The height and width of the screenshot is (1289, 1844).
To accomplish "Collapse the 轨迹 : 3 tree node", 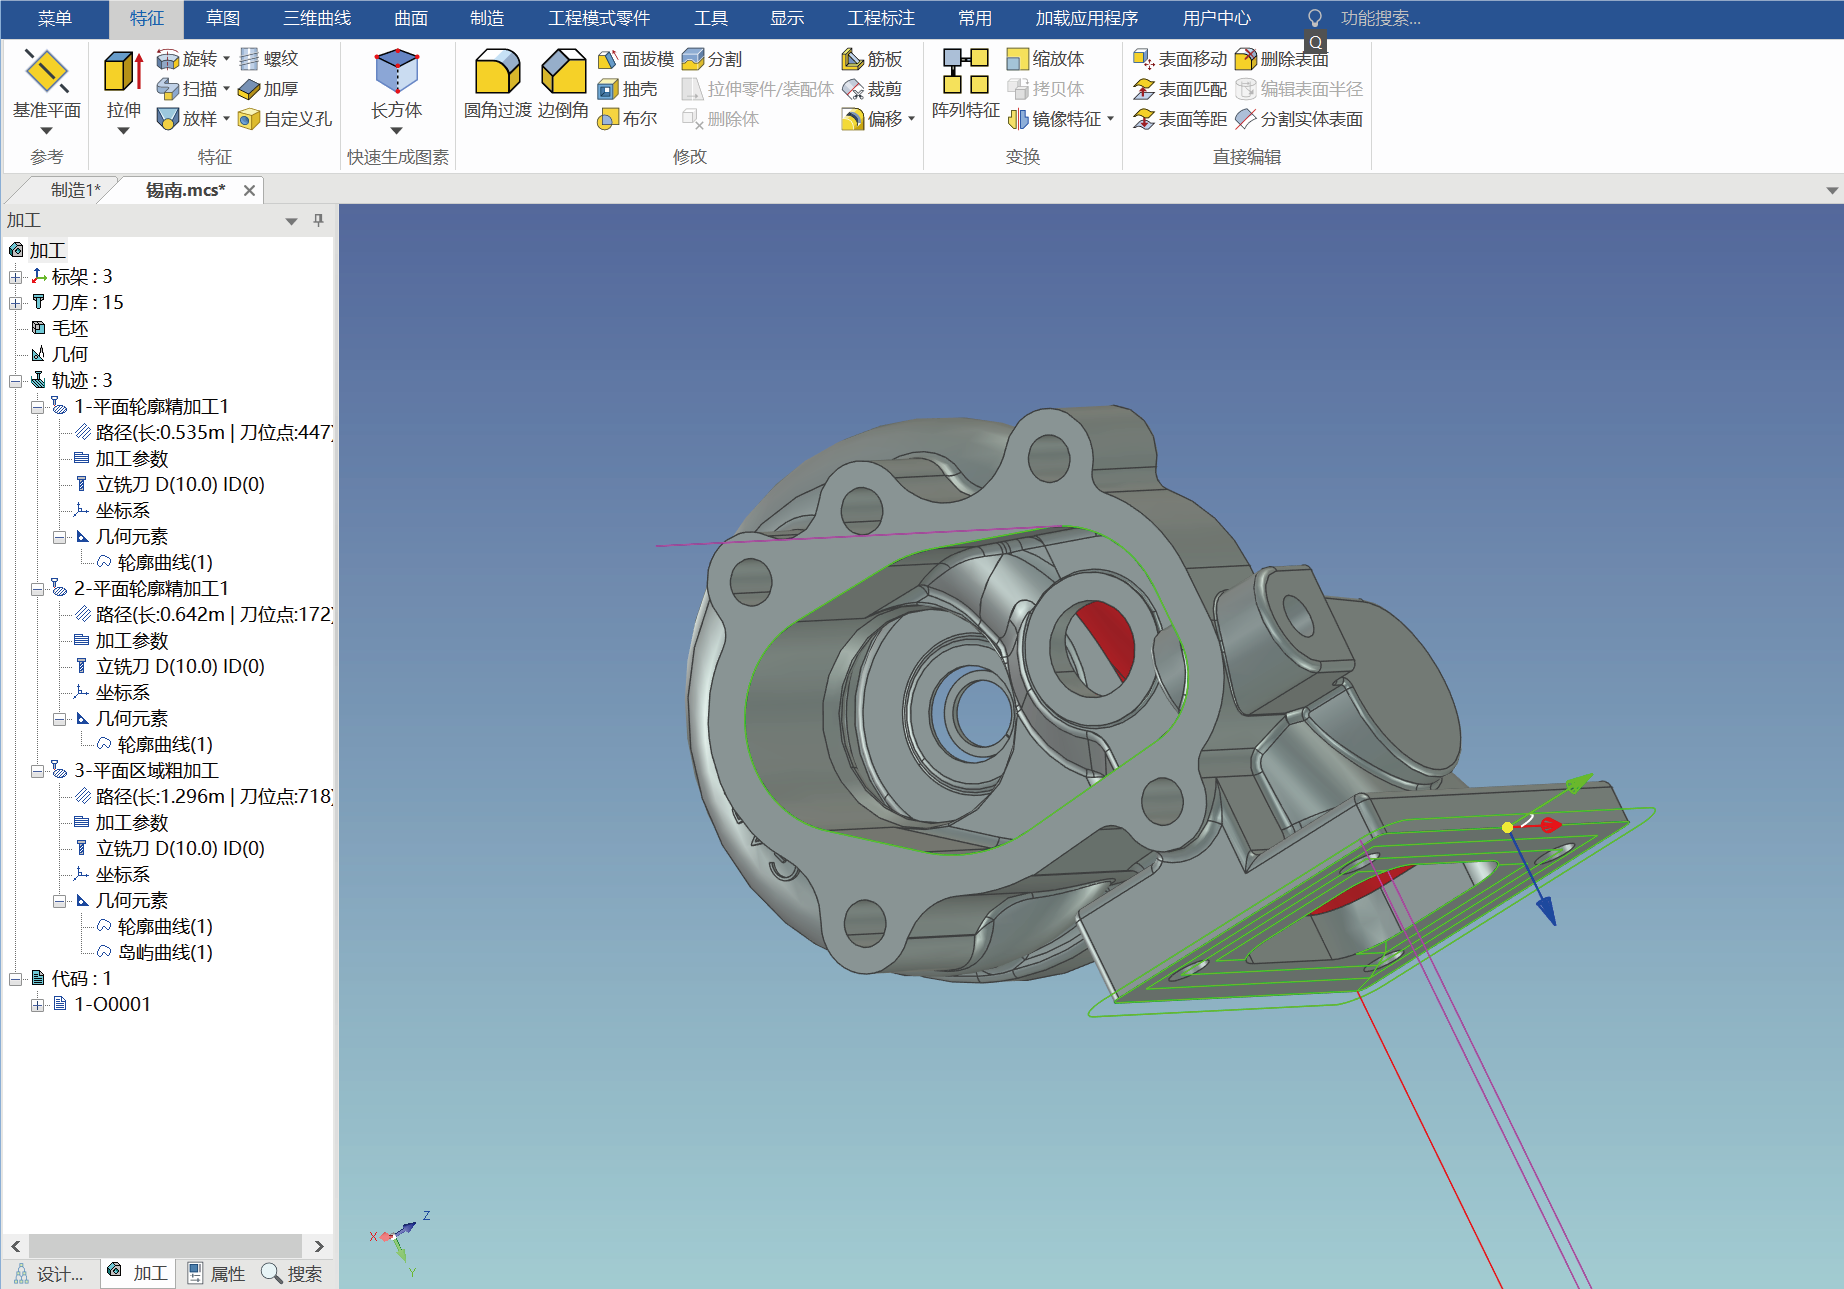I will click(x=16, y=381).
